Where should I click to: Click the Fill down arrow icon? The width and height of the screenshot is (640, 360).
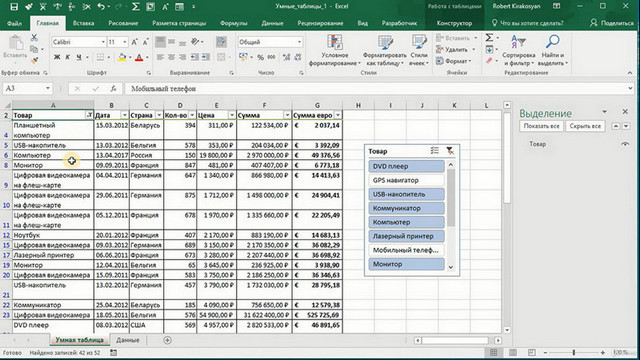click(x=489, y=49)
